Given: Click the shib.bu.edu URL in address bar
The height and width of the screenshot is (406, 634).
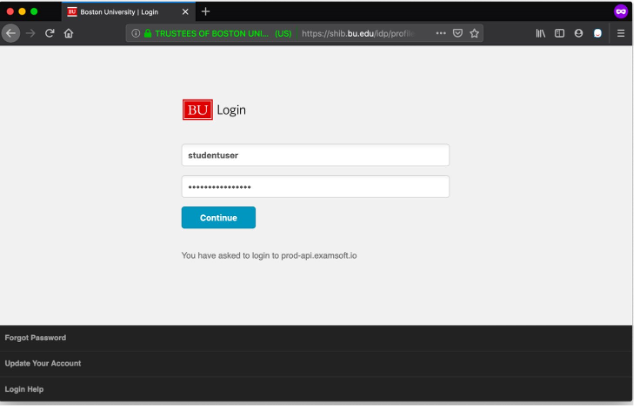Looking at the screenshot, I should click(x=357, y=34).
